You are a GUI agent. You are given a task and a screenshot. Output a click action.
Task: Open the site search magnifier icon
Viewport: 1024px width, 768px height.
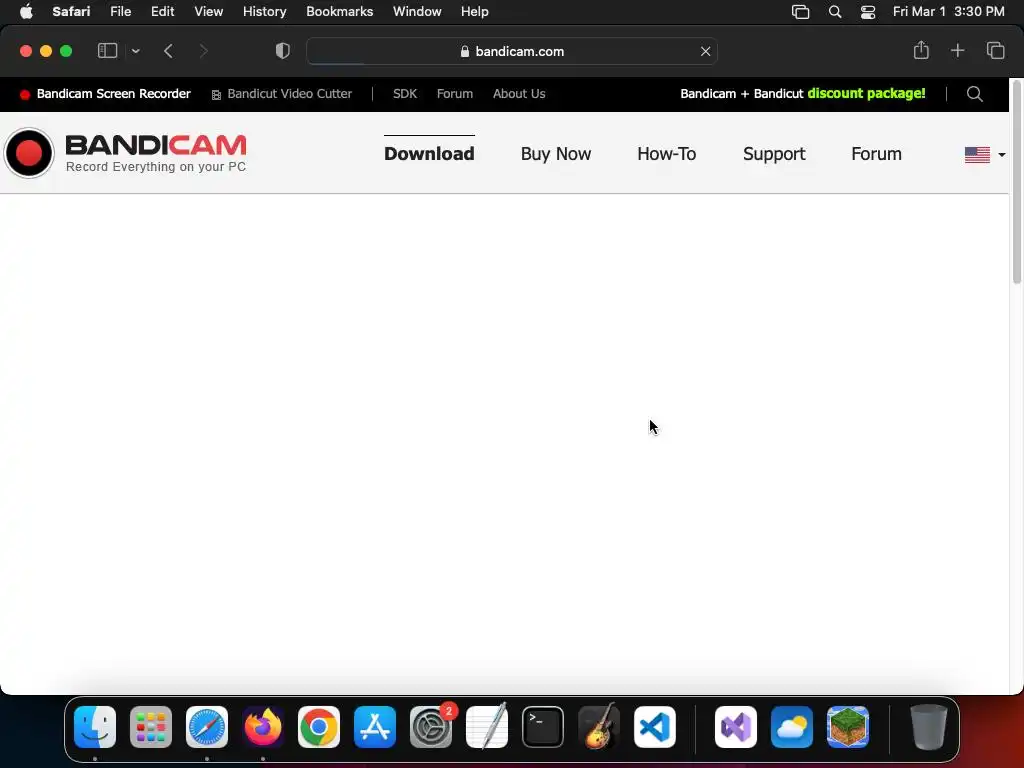tap(974, 94)
